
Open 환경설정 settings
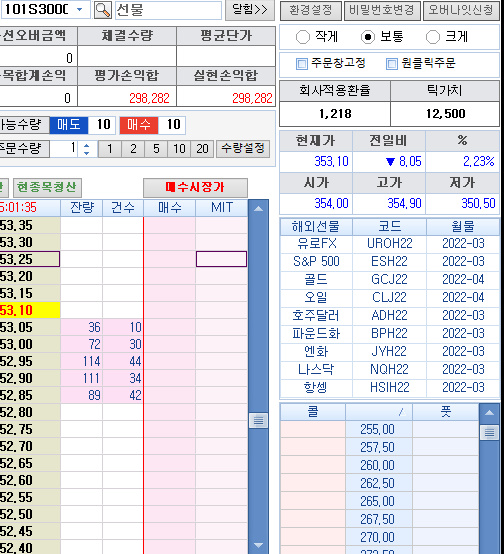(x=311, y=11)
